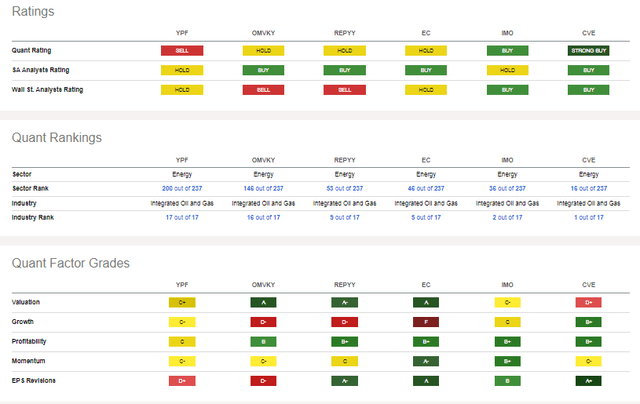Click OMVKY's HOLD Quant Rating badge
This screenshot has height=404, width=640.
[x=263, y=51]
